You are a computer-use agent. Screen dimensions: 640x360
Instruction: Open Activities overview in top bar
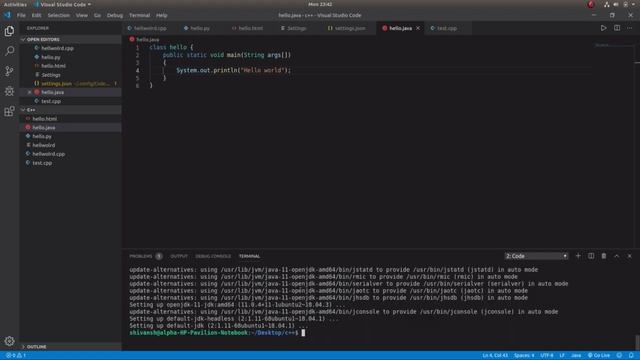coord(15,4)
